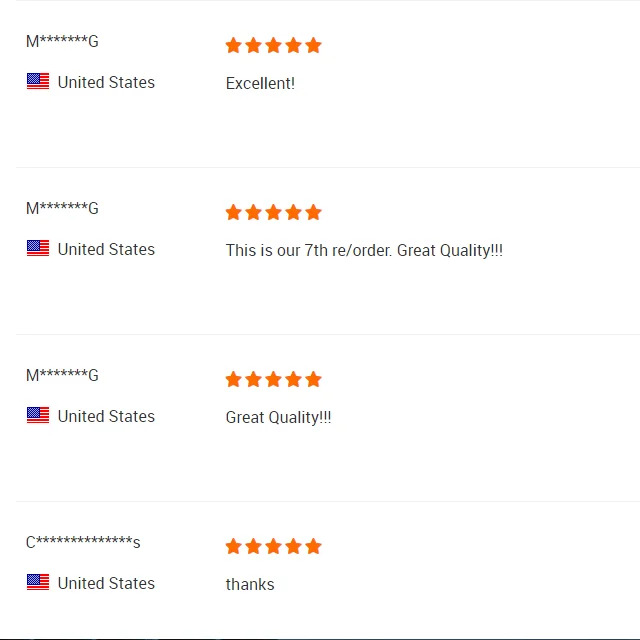Click the star rating above the 7th re/order review
Viewport: 640px width, 640px height.
[x=273, y=212]
